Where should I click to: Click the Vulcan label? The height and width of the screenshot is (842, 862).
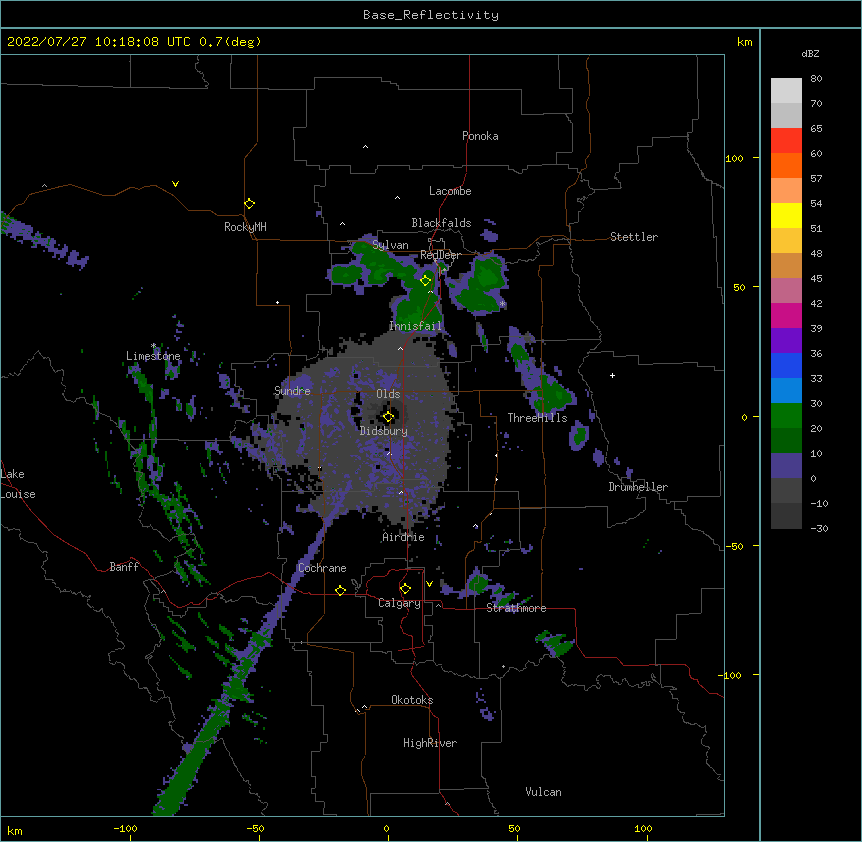click(x=543, y=792)
